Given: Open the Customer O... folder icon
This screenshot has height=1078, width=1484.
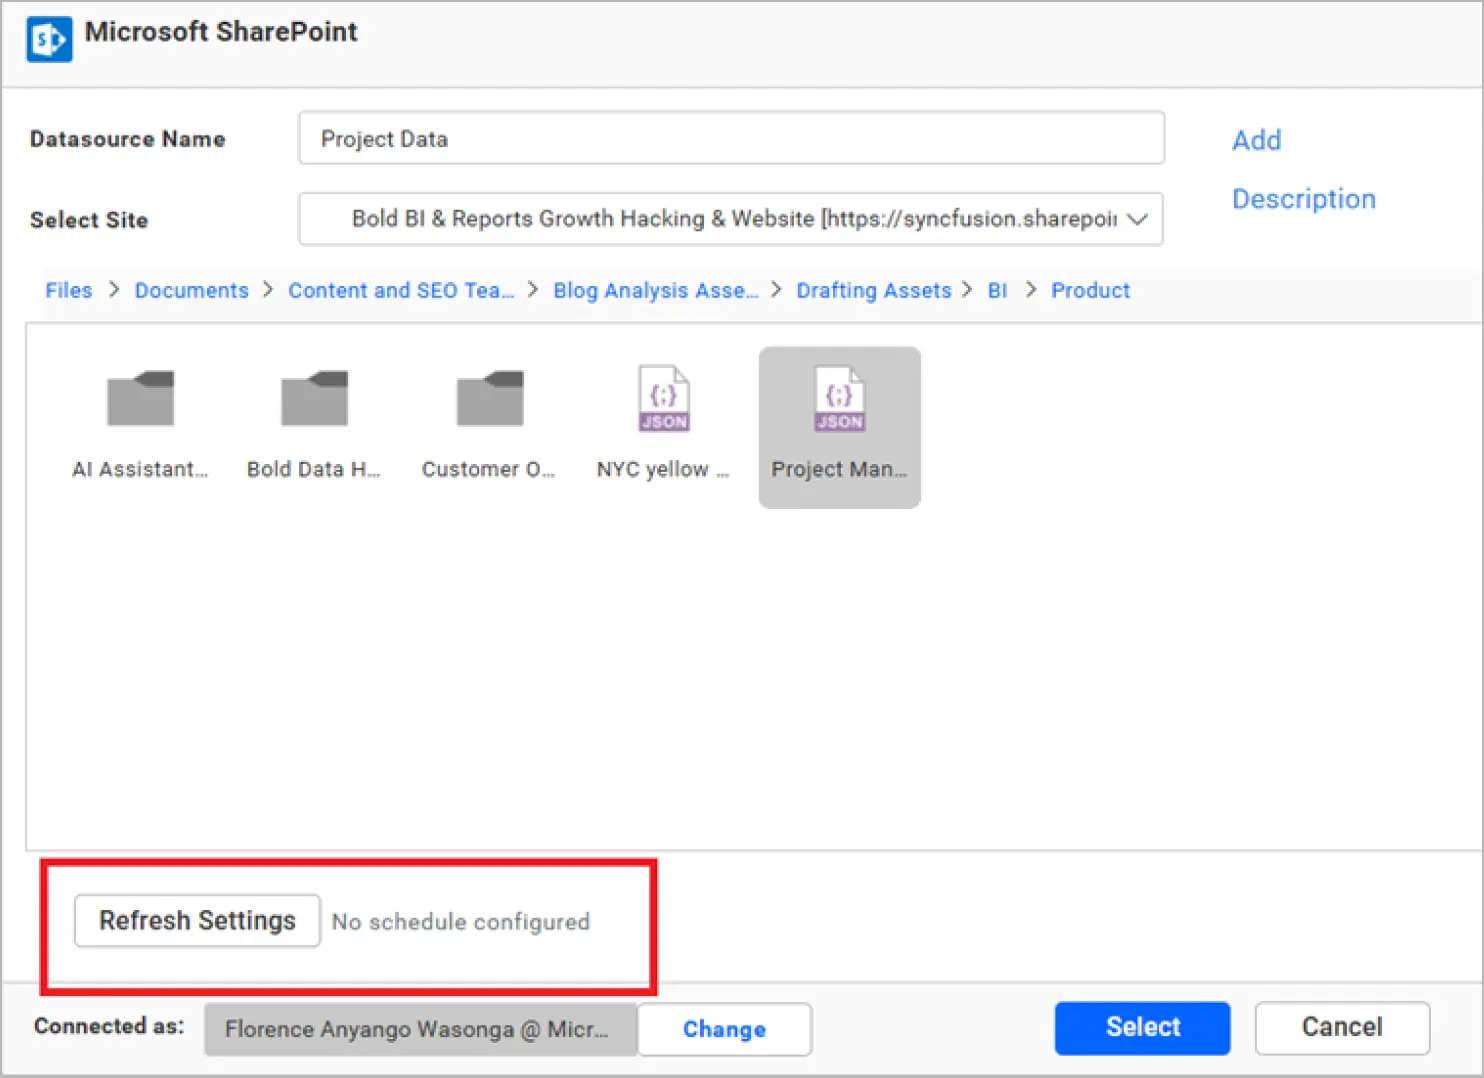Looking at the screenshot, I should pyautogui.click(x=490, y=398).
